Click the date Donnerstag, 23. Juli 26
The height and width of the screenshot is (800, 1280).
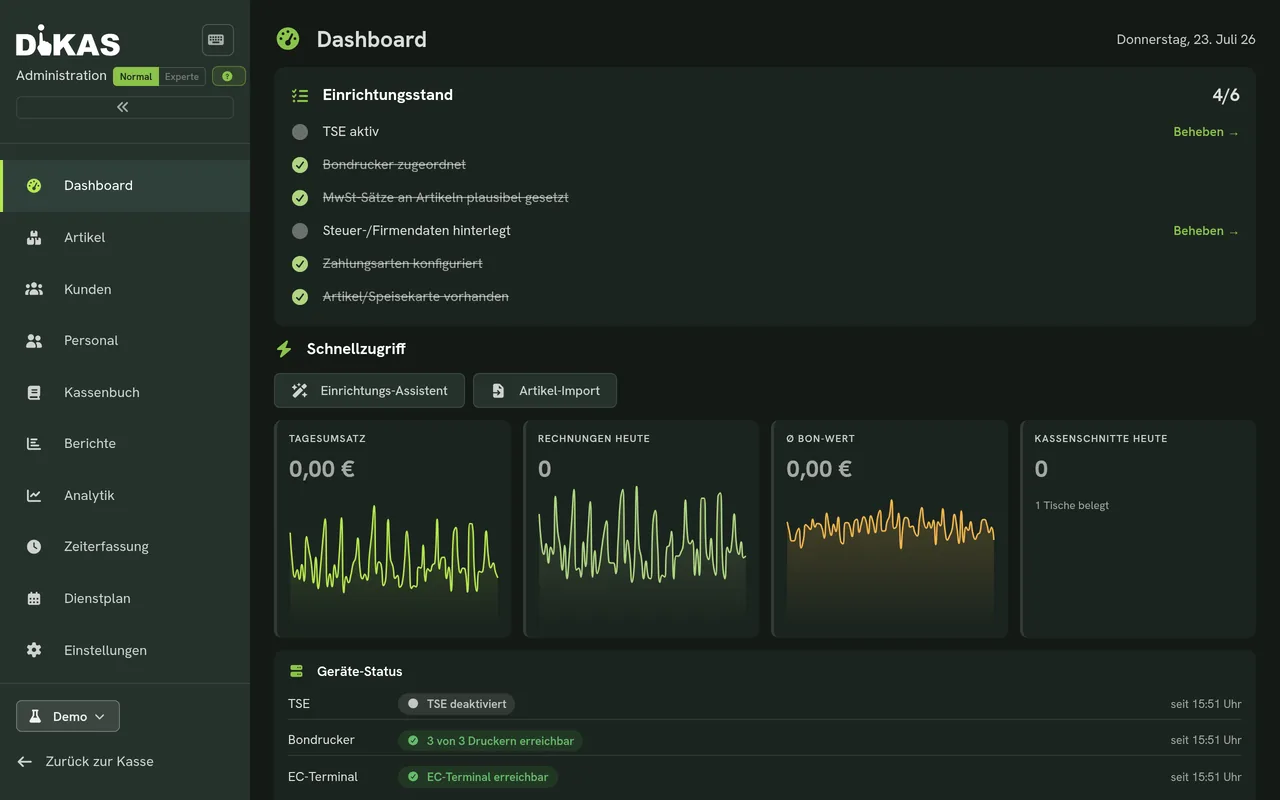pyautogui.click(x=1186, y=40)
